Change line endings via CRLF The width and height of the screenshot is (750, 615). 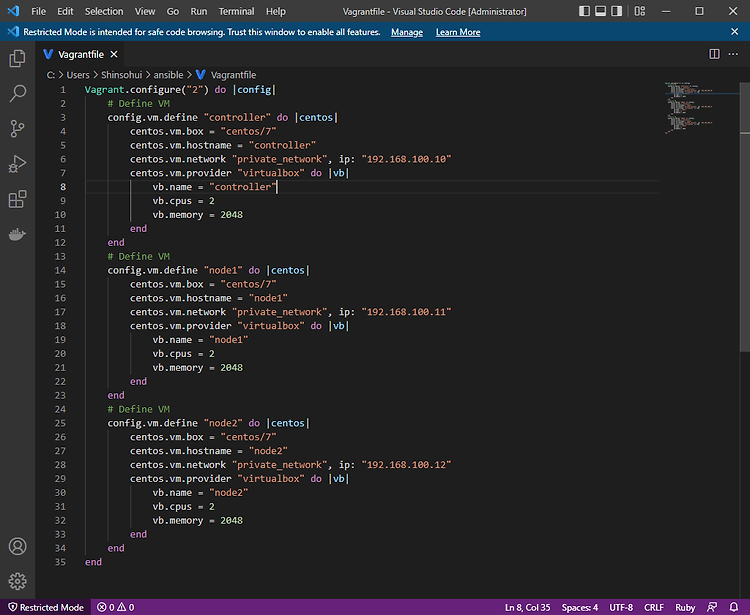(x=653, y=607)
